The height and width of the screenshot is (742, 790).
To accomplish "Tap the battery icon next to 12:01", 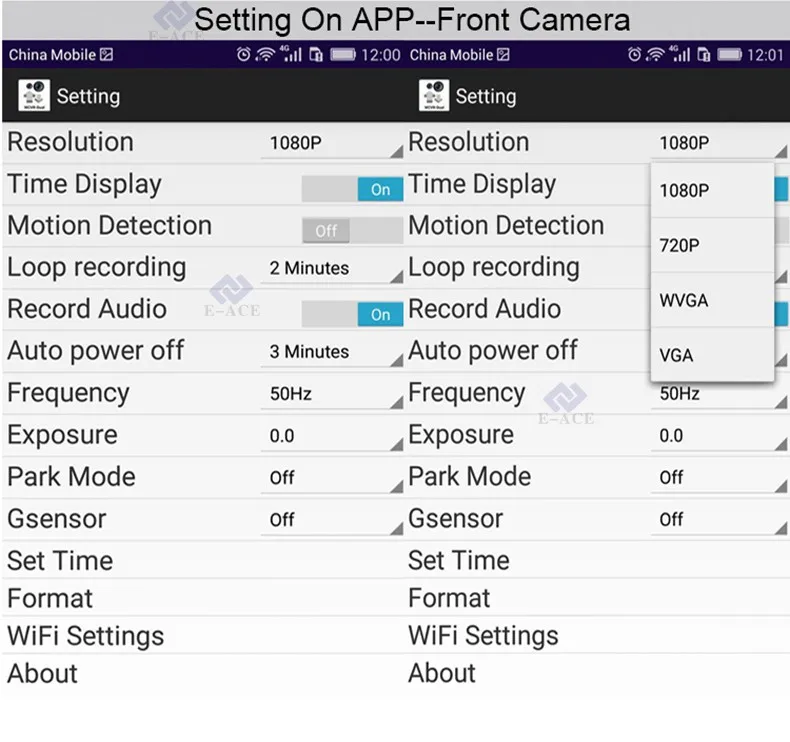I will (730, 55).
